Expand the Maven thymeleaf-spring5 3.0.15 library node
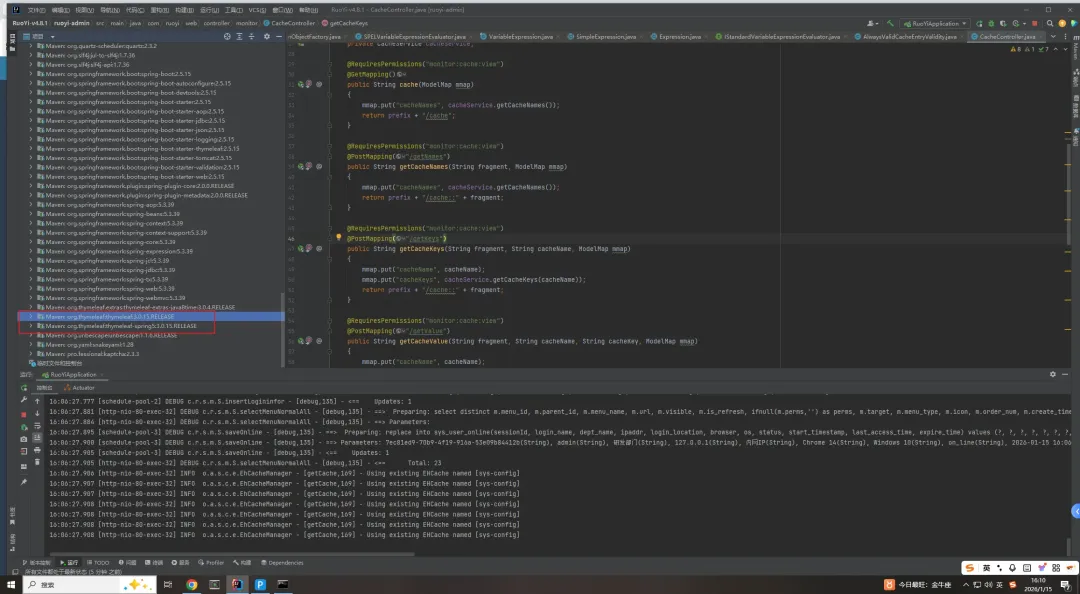1080x594 pixels. tap(30, 326)
